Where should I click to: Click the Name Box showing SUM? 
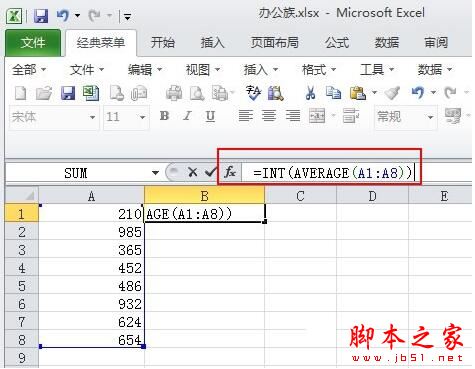(76, 173)
